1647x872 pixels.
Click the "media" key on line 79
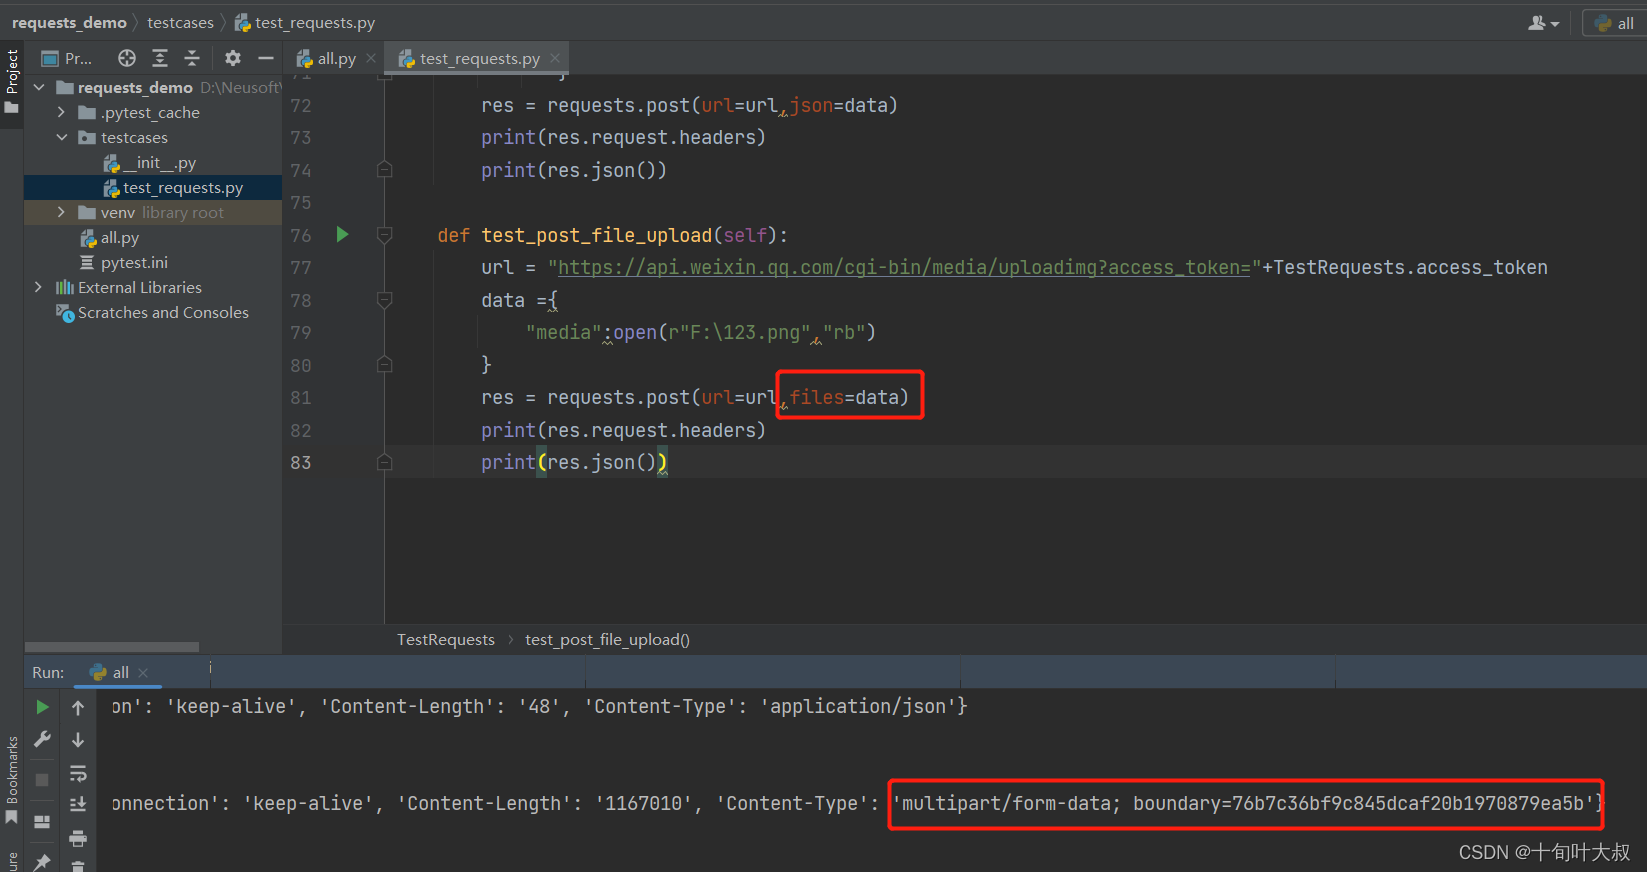[564, 332]
